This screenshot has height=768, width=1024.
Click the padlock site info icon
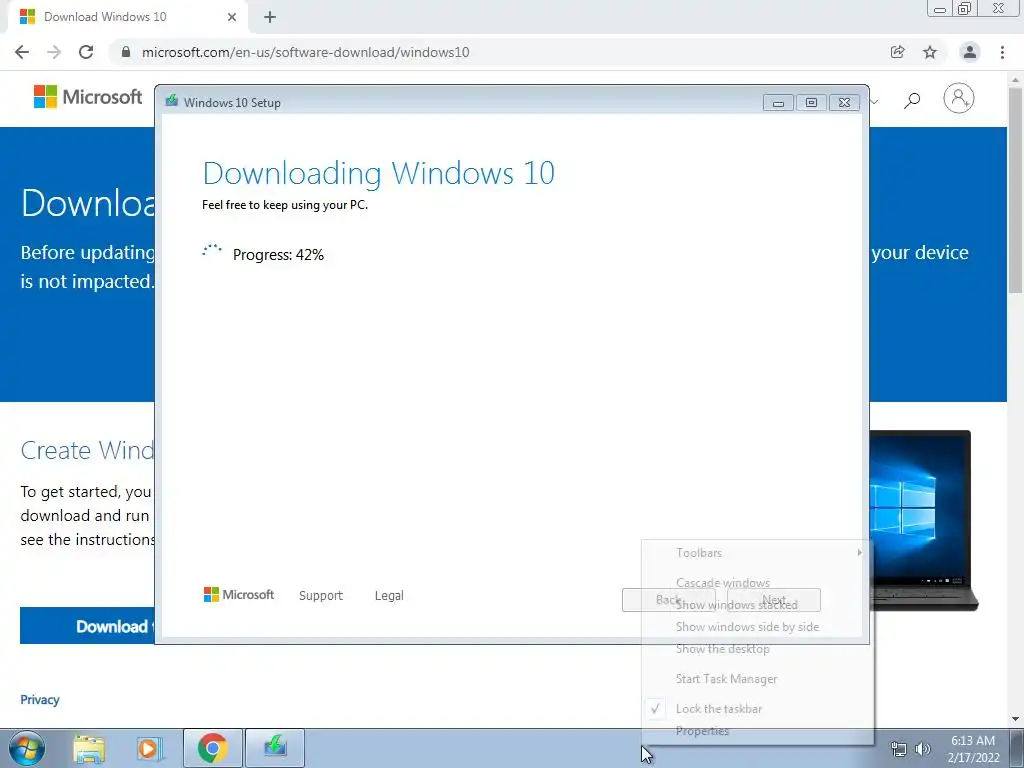126,52
